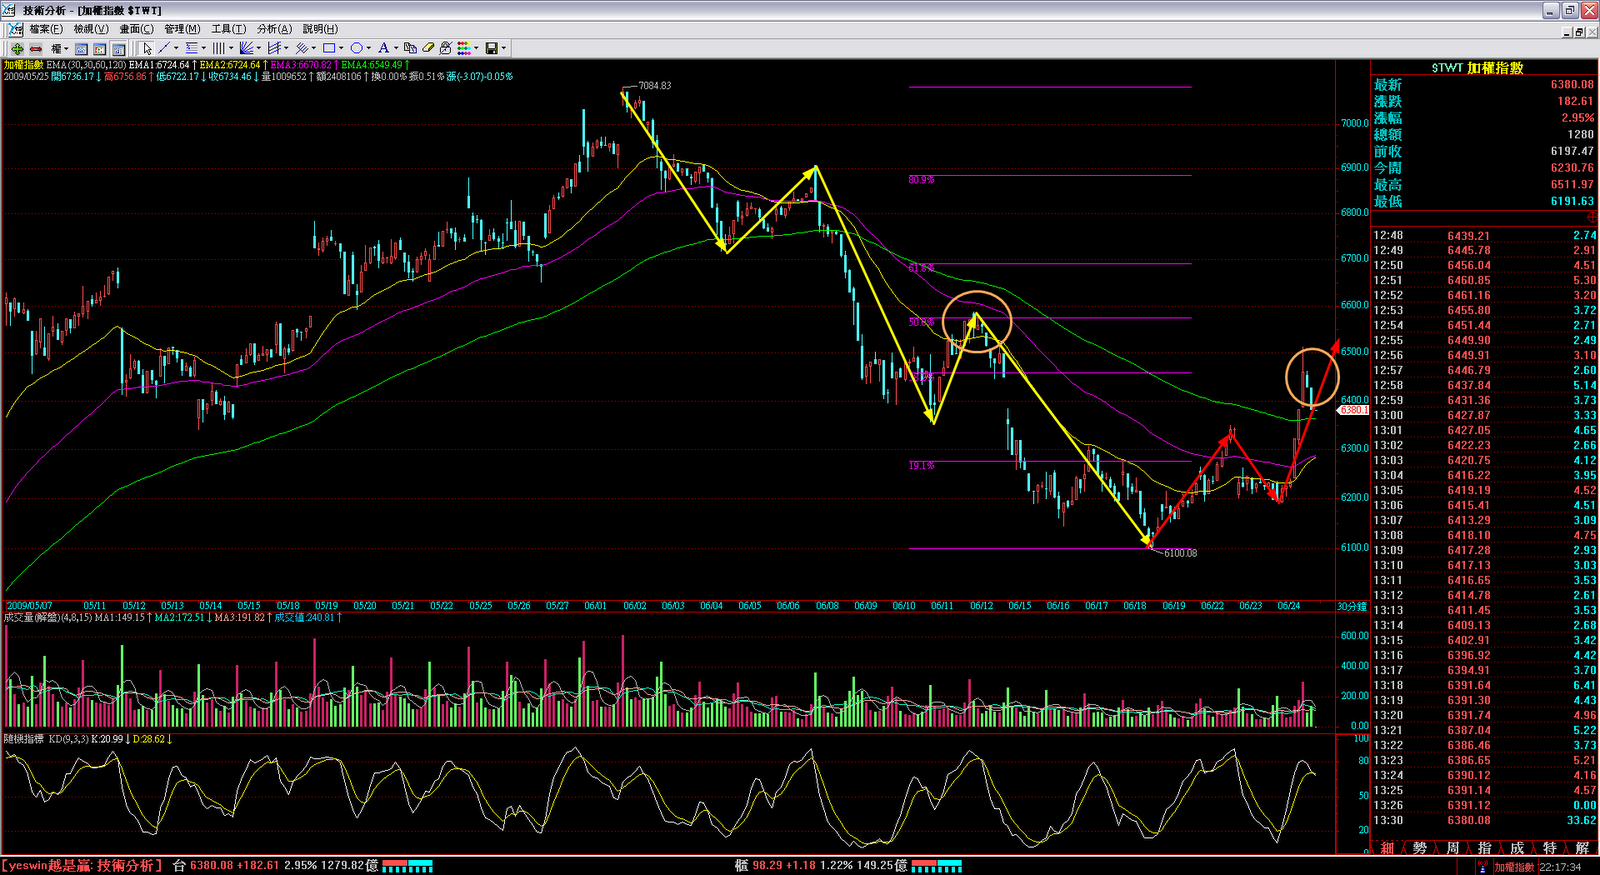Switch to the 特 tab
This screenshot has height=875, width=1600.
[1549, 848]
